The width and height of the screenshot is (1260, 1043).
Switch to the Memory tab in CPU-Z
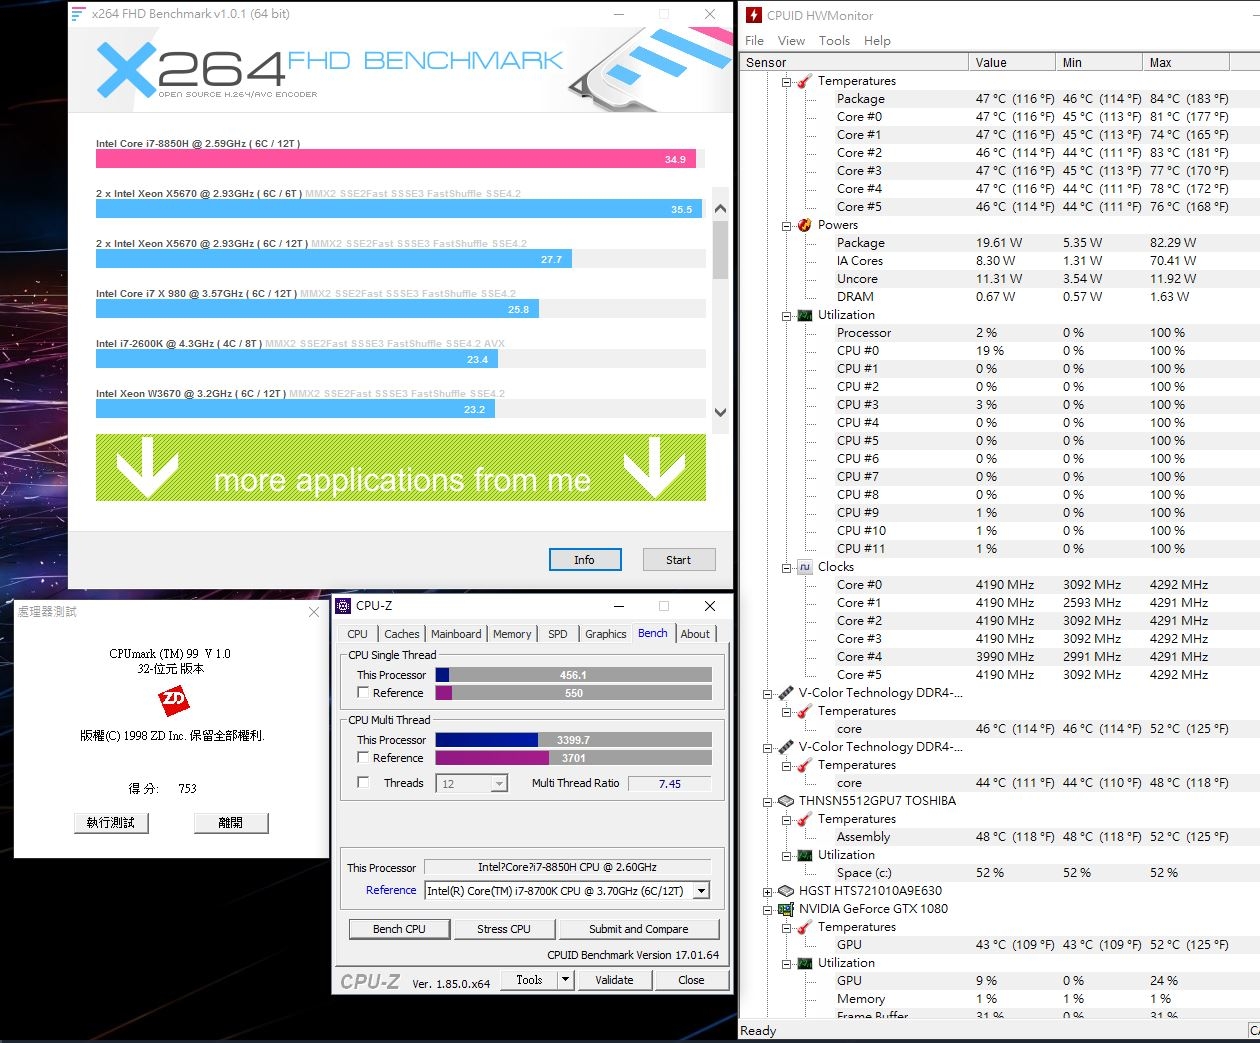pyautogui.click(x=512, y=634)
